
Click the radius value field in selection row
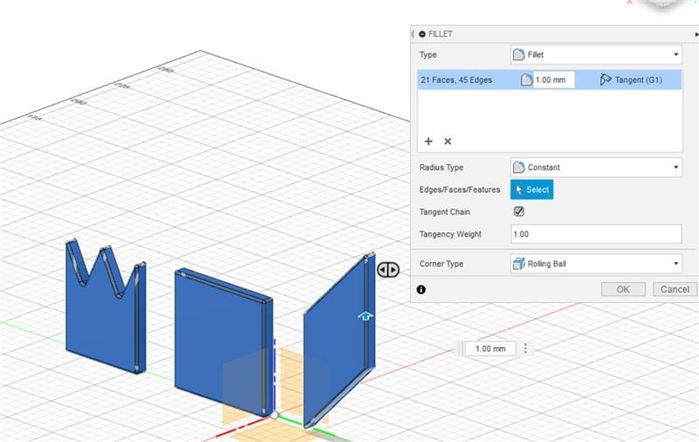point(553,80)
